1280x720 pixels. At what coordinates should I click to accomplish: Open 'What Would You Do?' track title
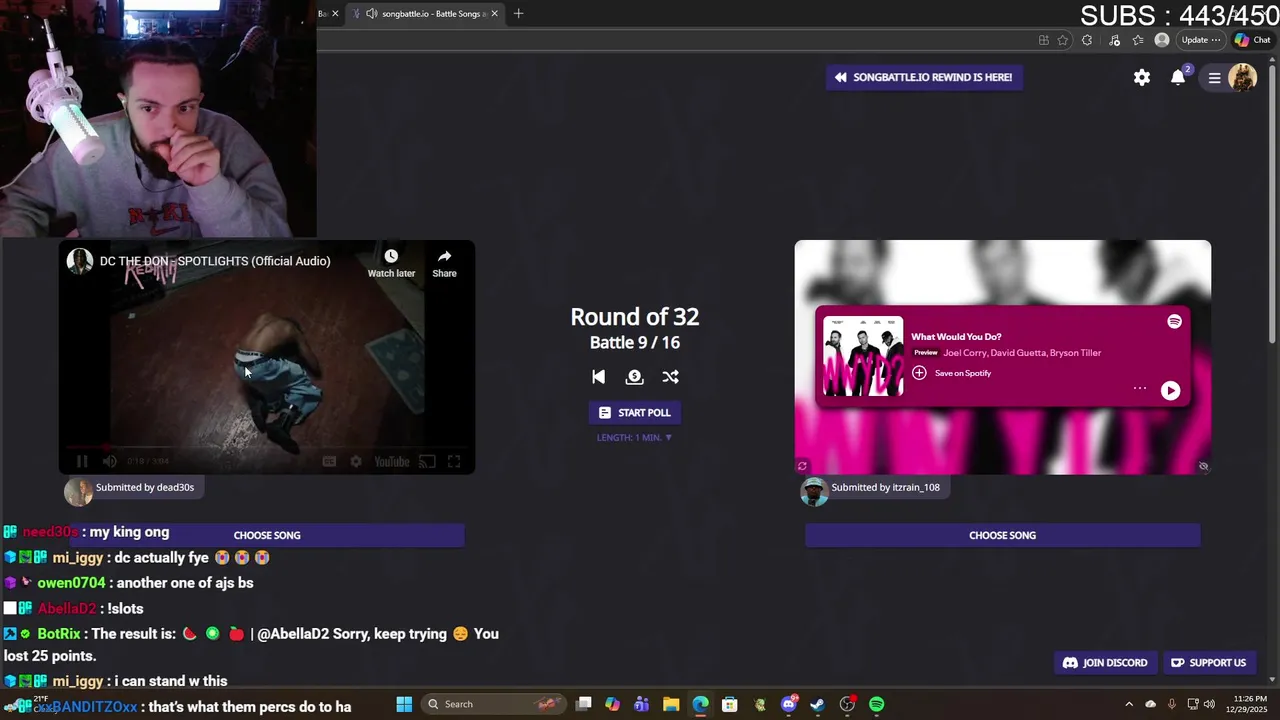point(956,337)
